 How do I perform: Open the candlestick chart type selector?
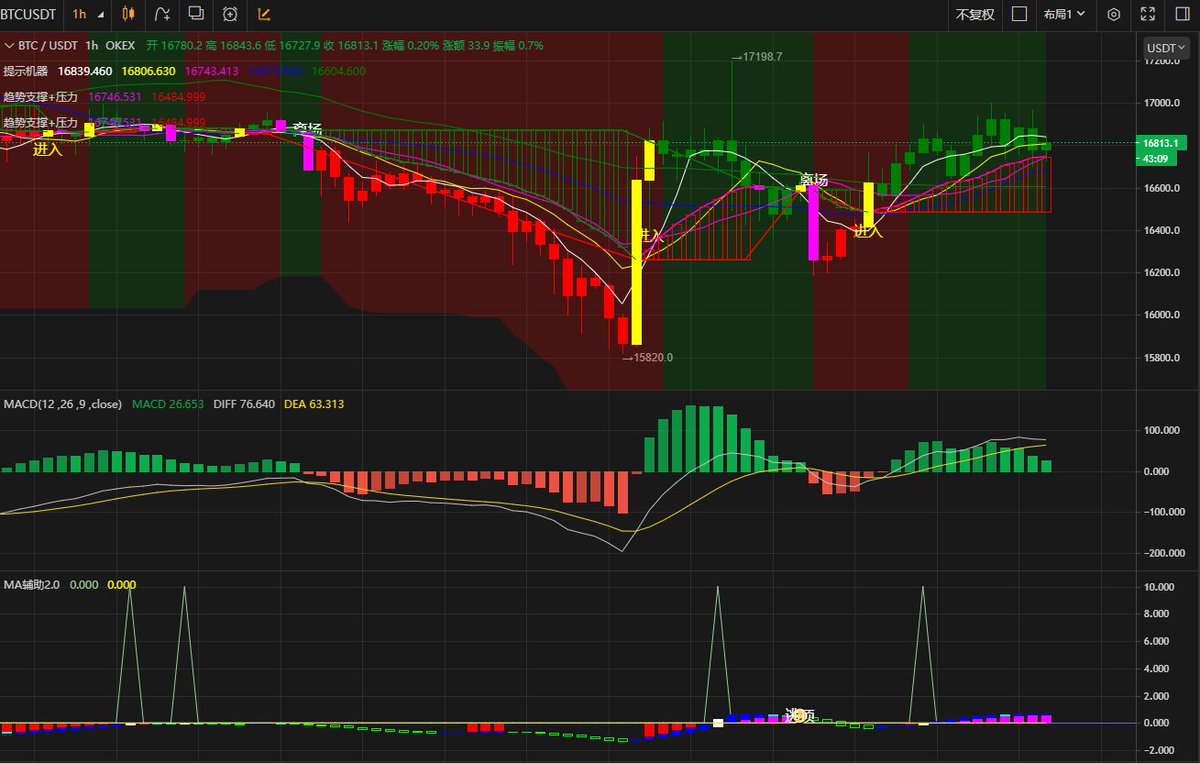(127, 14)
